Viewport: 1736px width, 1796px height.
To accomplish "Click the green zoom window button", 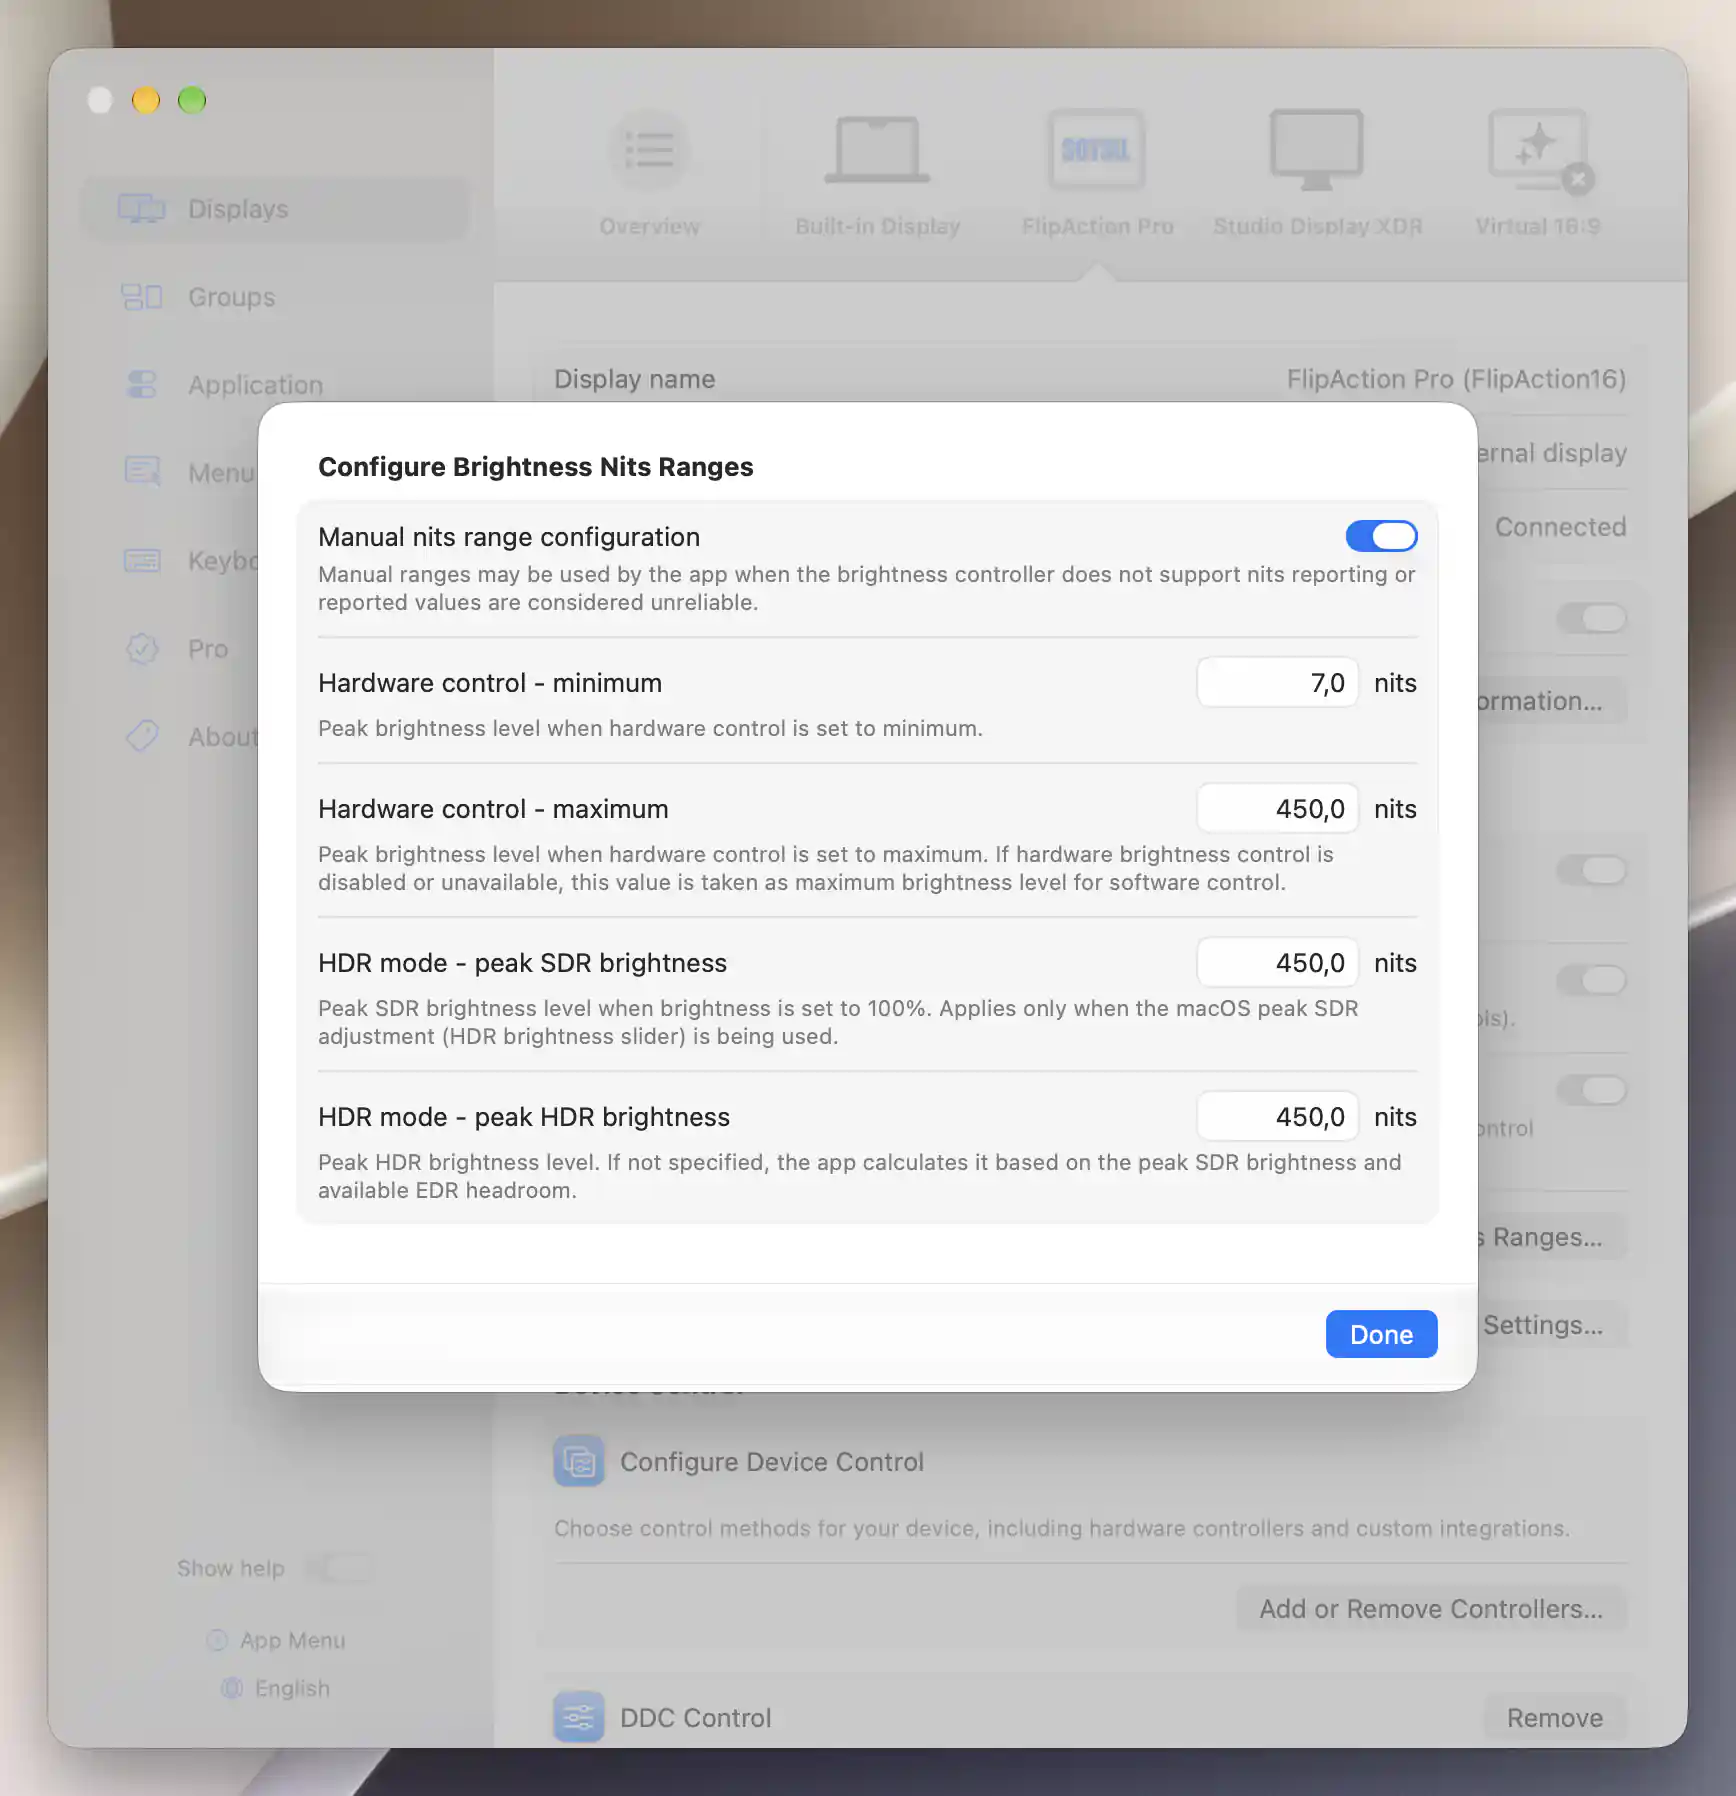I will pos(192,100).
